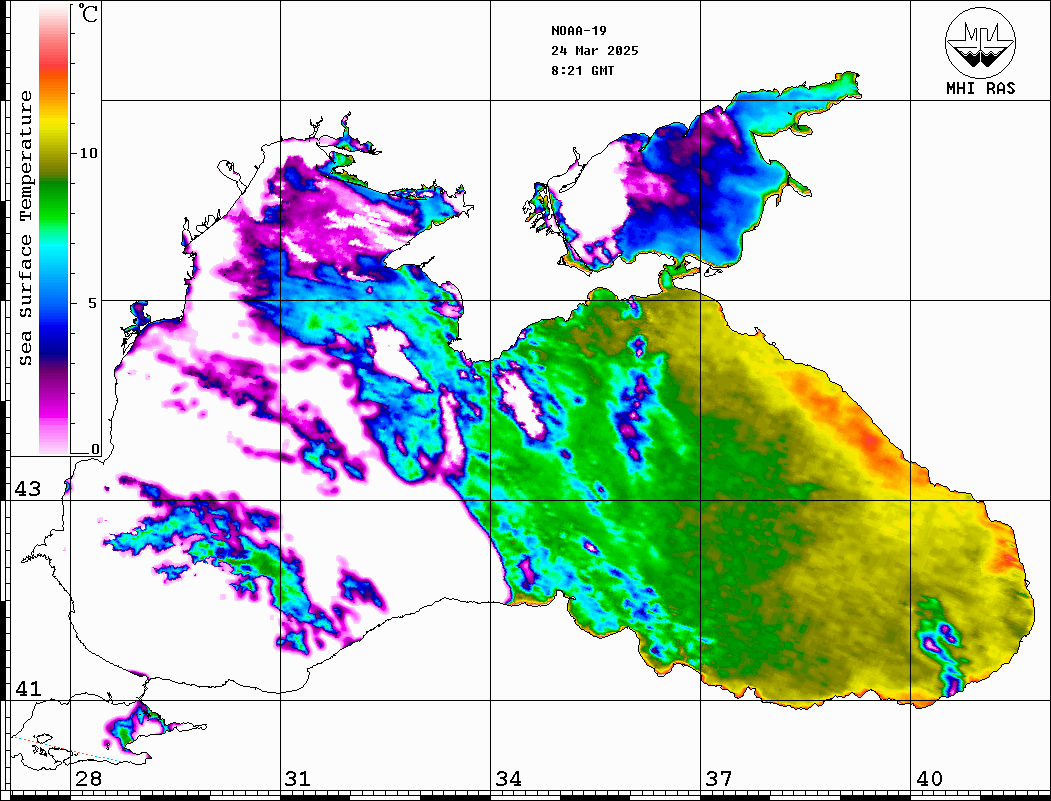Click longitude label 37

(719, 779)
